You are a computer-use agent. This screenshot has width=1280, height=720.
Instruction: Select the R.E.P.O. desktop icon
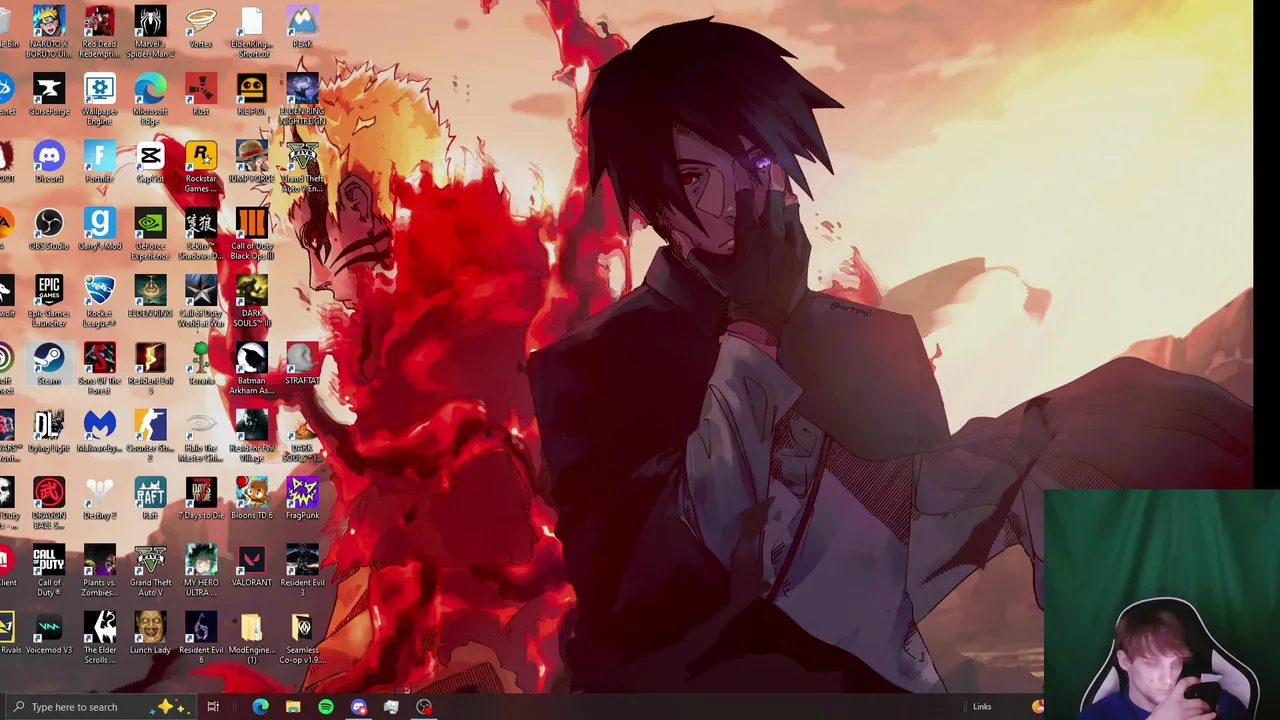[251, 94]
